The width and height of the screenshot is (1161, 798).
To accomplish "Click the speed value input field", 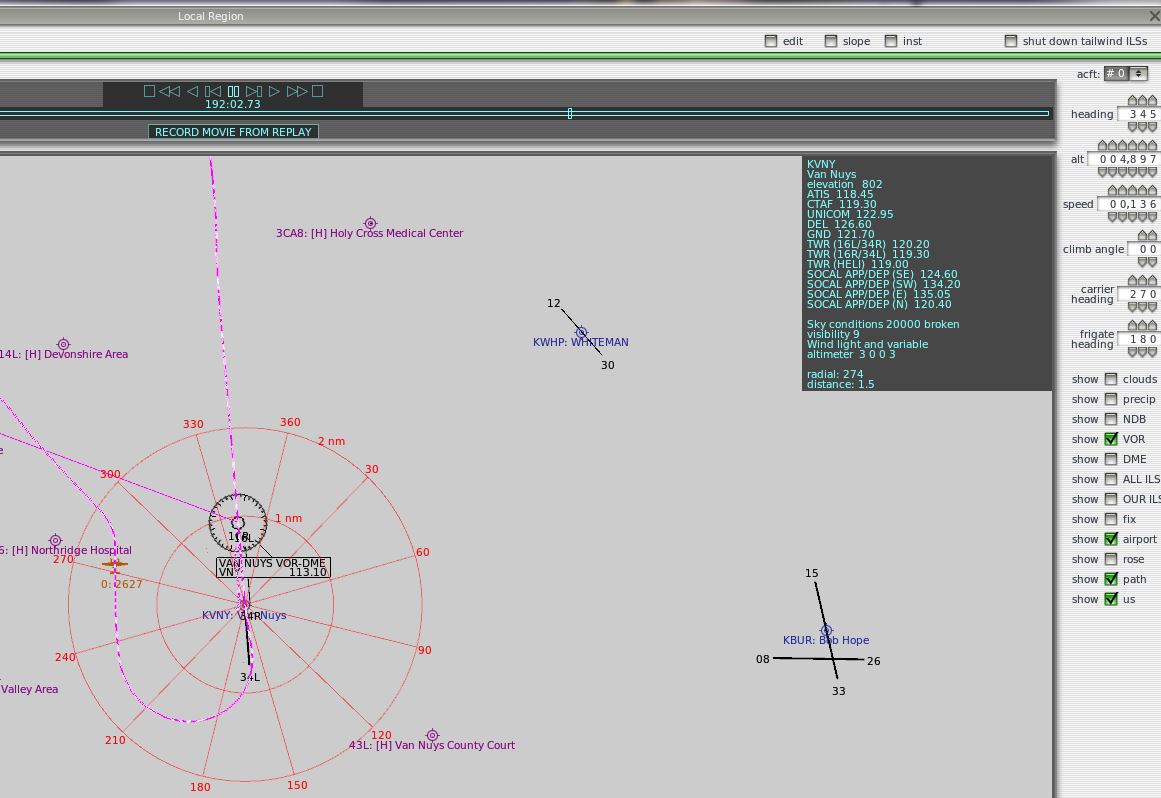I will click(1128, 204).
